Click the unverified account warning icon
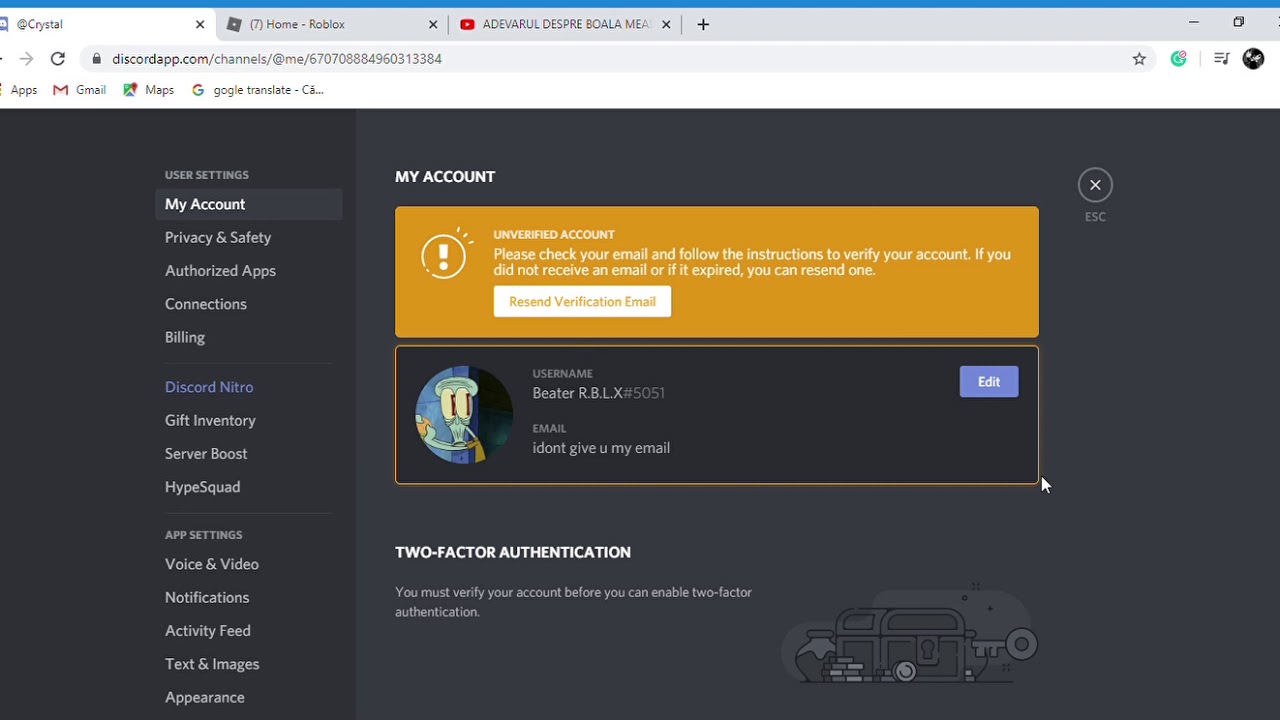Image resolution: width=1280 pixels, height=720 pixels. point(446,254)
